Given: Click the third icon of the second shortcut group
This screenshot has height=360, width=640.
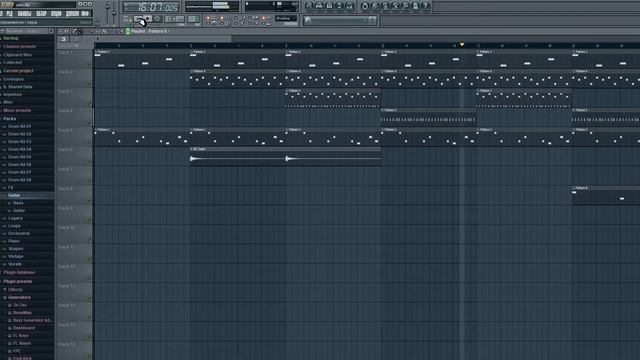Looking at the screenshot, I should (385, 6).
